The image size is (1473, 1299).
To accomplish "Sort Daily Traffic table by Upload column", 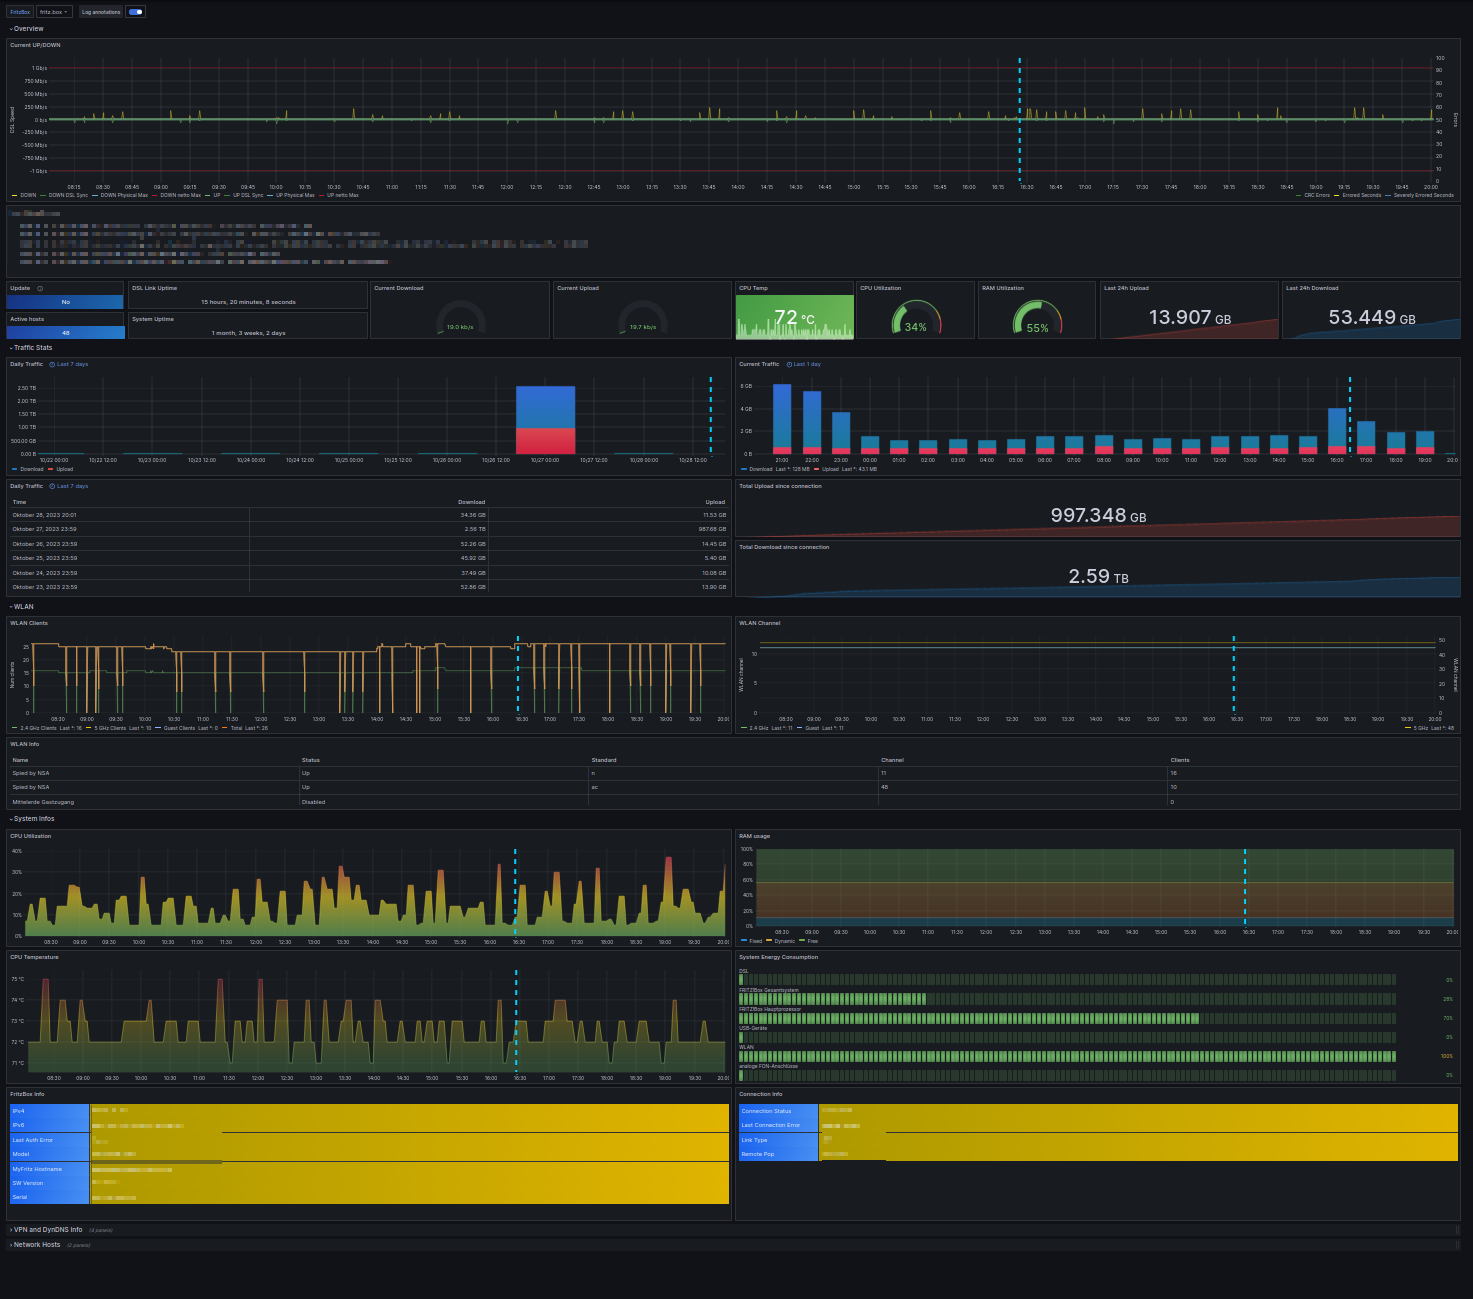I will coord(715,502).
